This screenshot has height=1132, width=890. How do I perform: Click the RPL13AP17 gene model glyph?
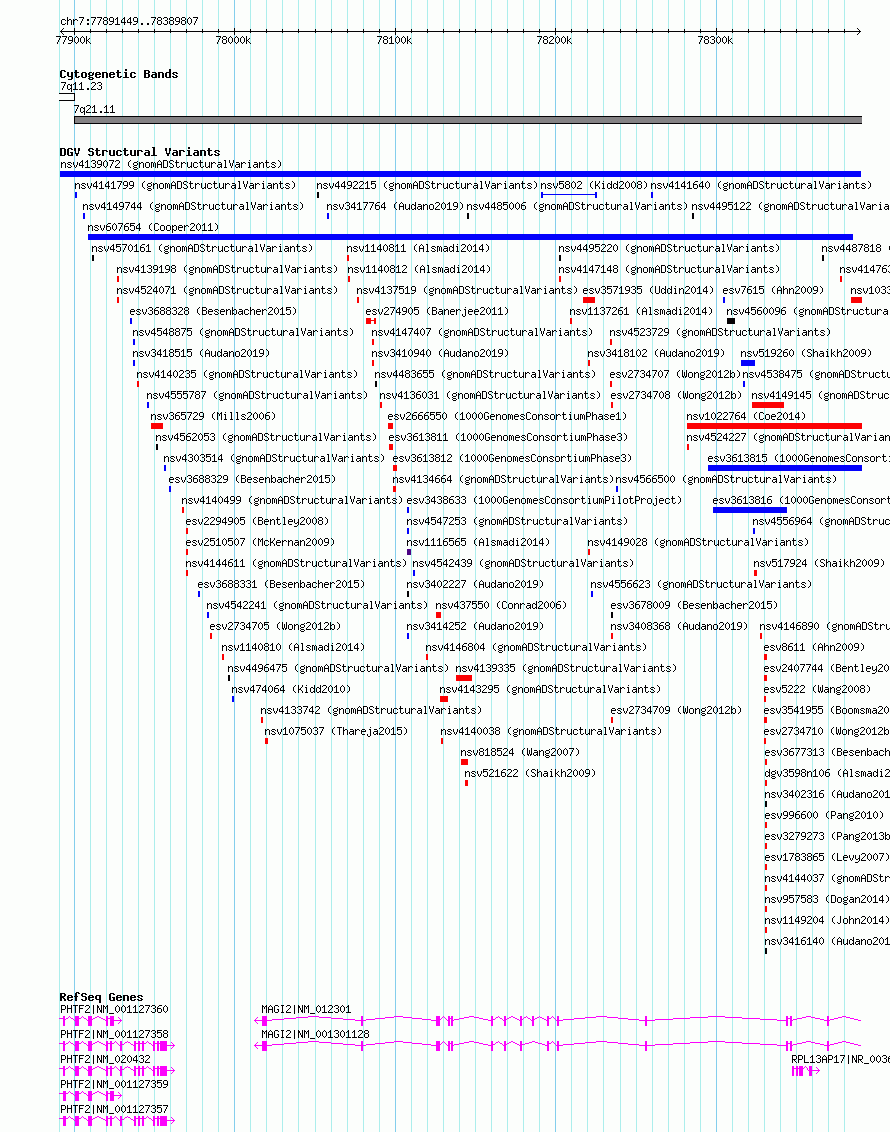click(806, 1071)
